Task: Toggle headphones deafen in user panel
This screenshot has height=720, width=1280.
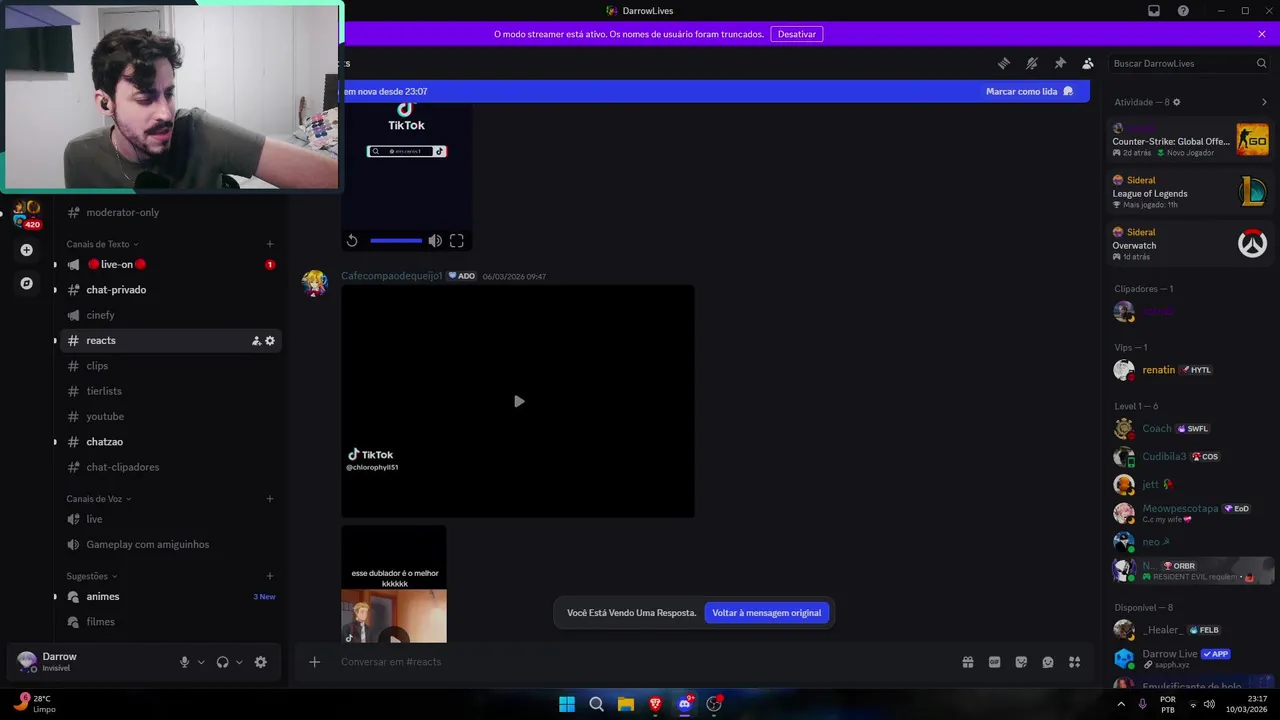Action: (x=223, y=662)
